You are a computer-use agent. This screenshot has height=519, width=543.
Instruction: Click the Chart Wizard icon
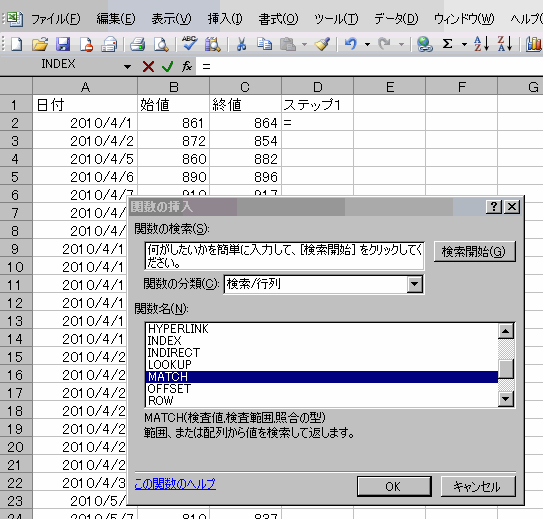point(534,44)
